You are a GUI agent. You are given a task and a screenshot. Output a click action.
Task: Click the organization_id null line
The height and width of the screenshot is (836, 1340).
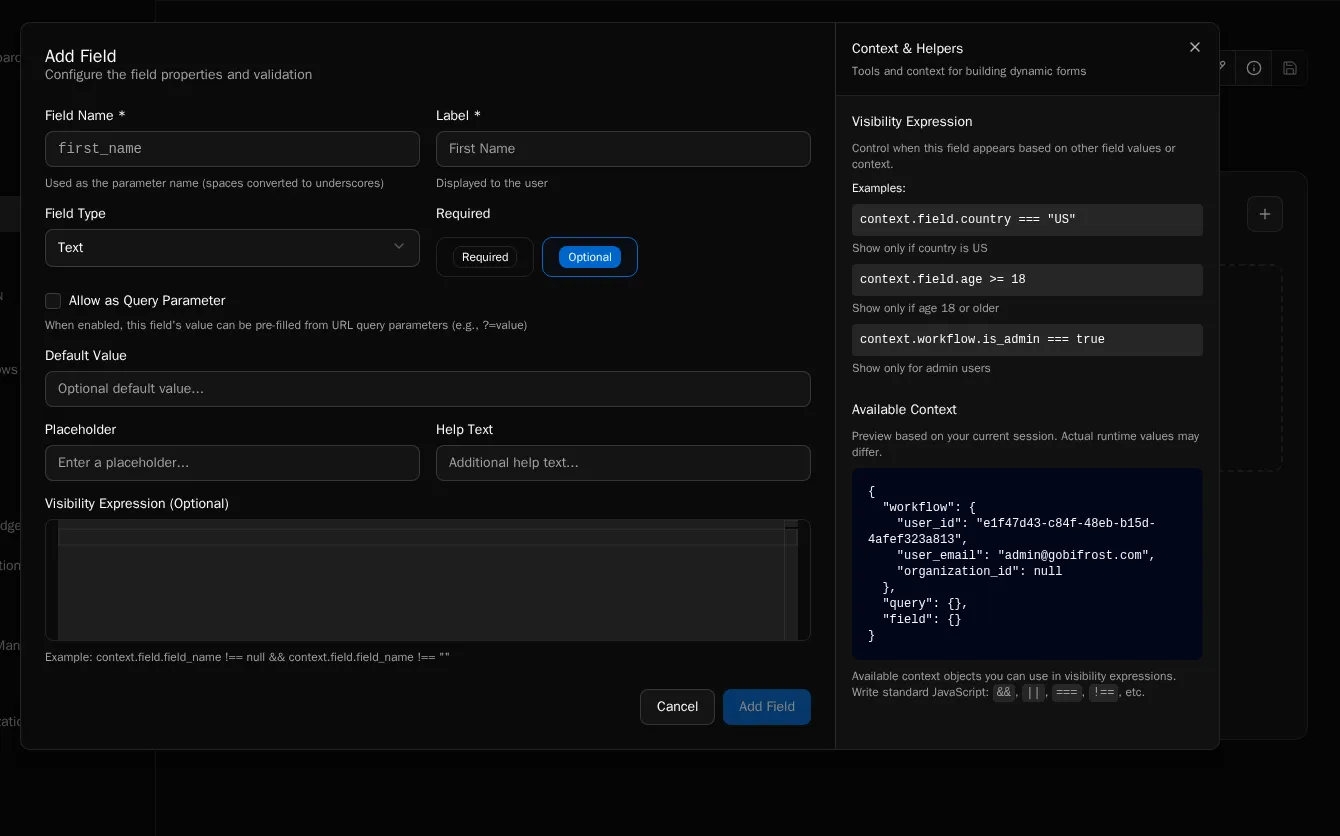pos(979,572)
